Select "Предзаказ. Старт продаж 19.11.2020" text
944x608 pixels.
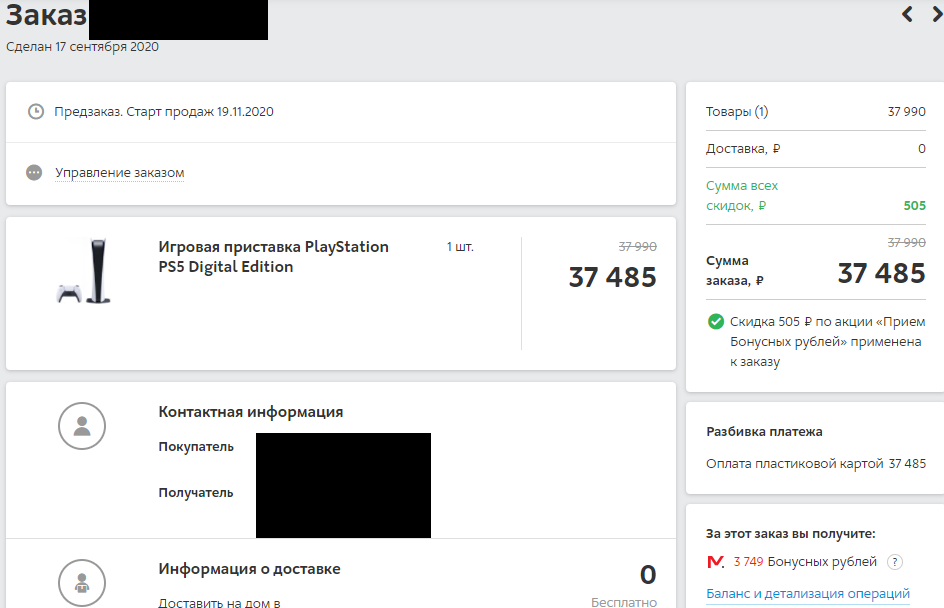[164, 112]
